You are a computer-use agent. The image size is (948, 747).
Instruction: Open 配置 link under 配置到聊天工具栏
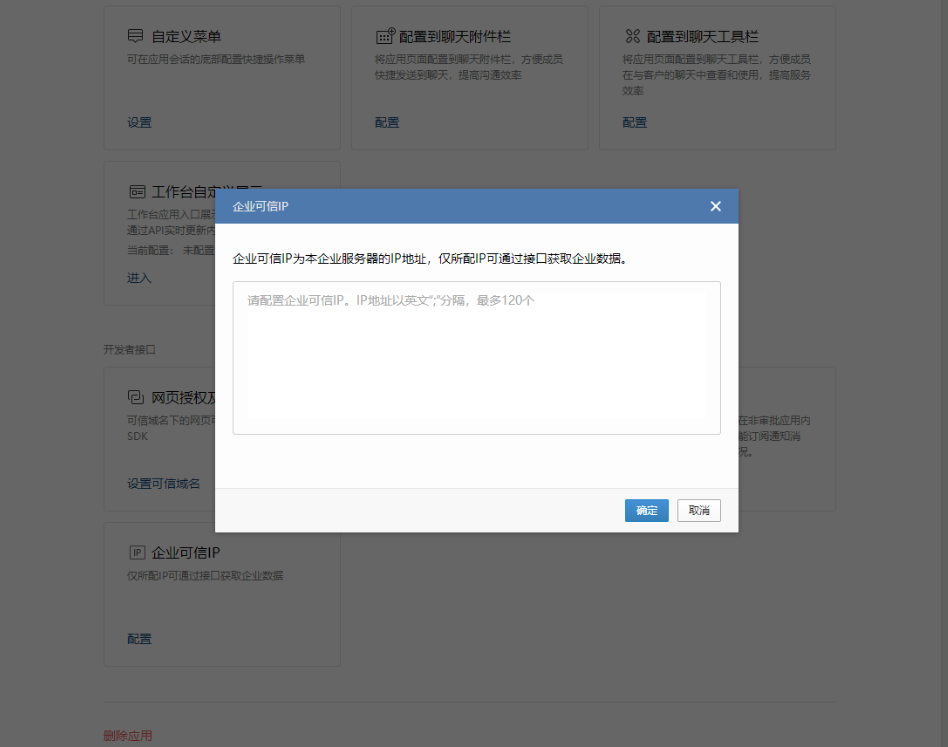(634, 123)
